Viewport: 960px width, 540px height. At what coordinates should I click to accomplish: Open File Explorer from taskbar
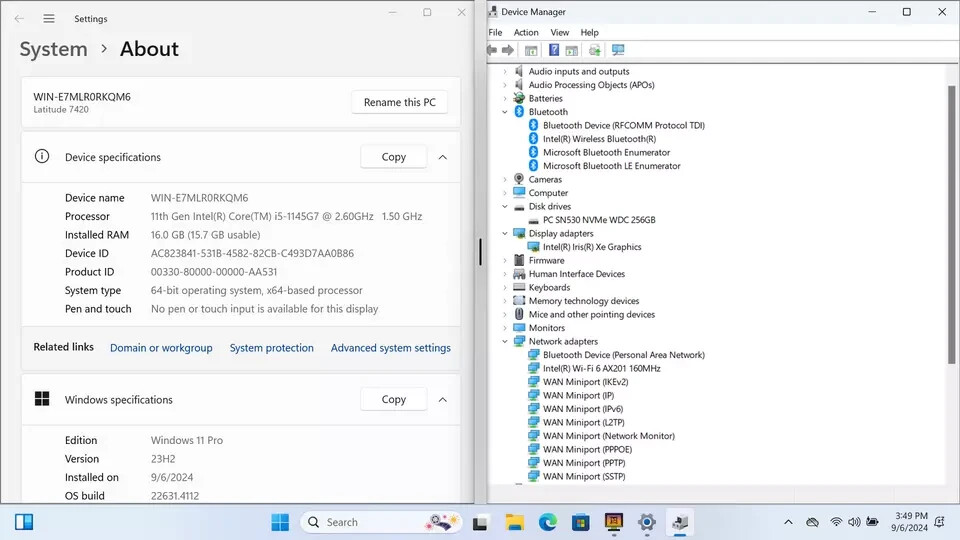click(x=514, y=522)
